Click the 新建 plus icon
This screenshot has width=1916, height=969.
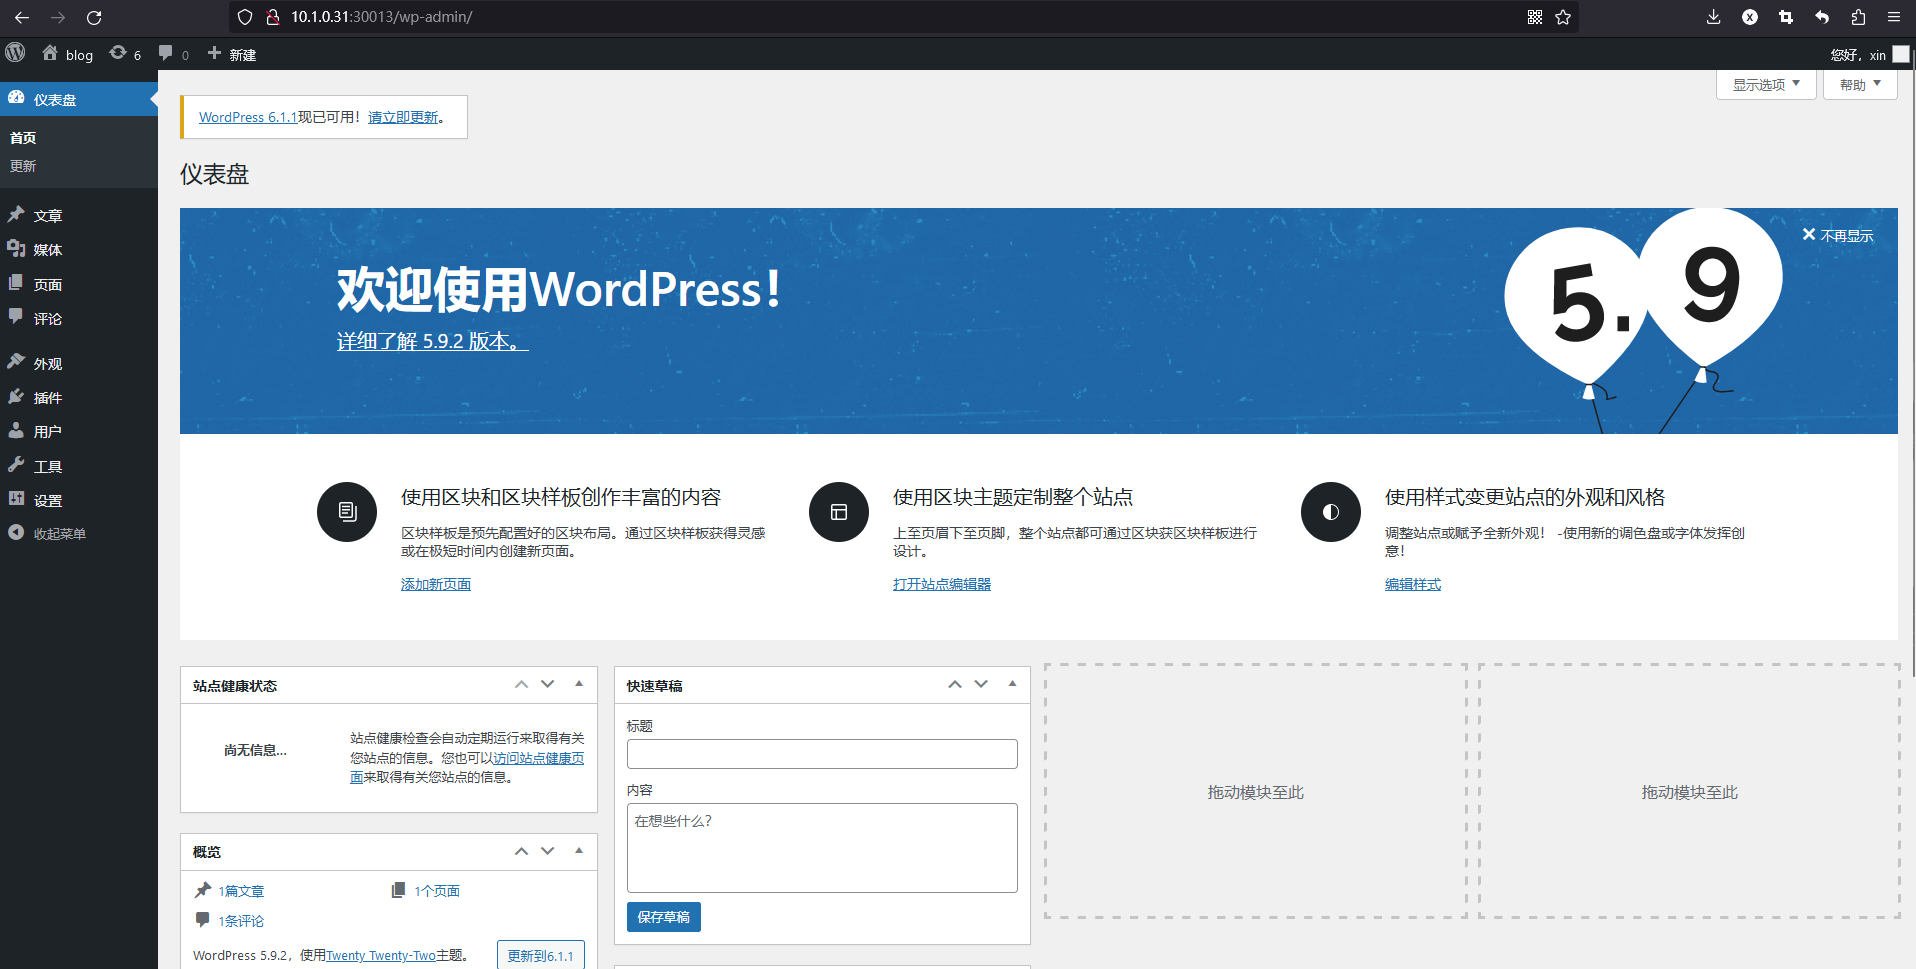pyautogui.click(x=214, y=53)
